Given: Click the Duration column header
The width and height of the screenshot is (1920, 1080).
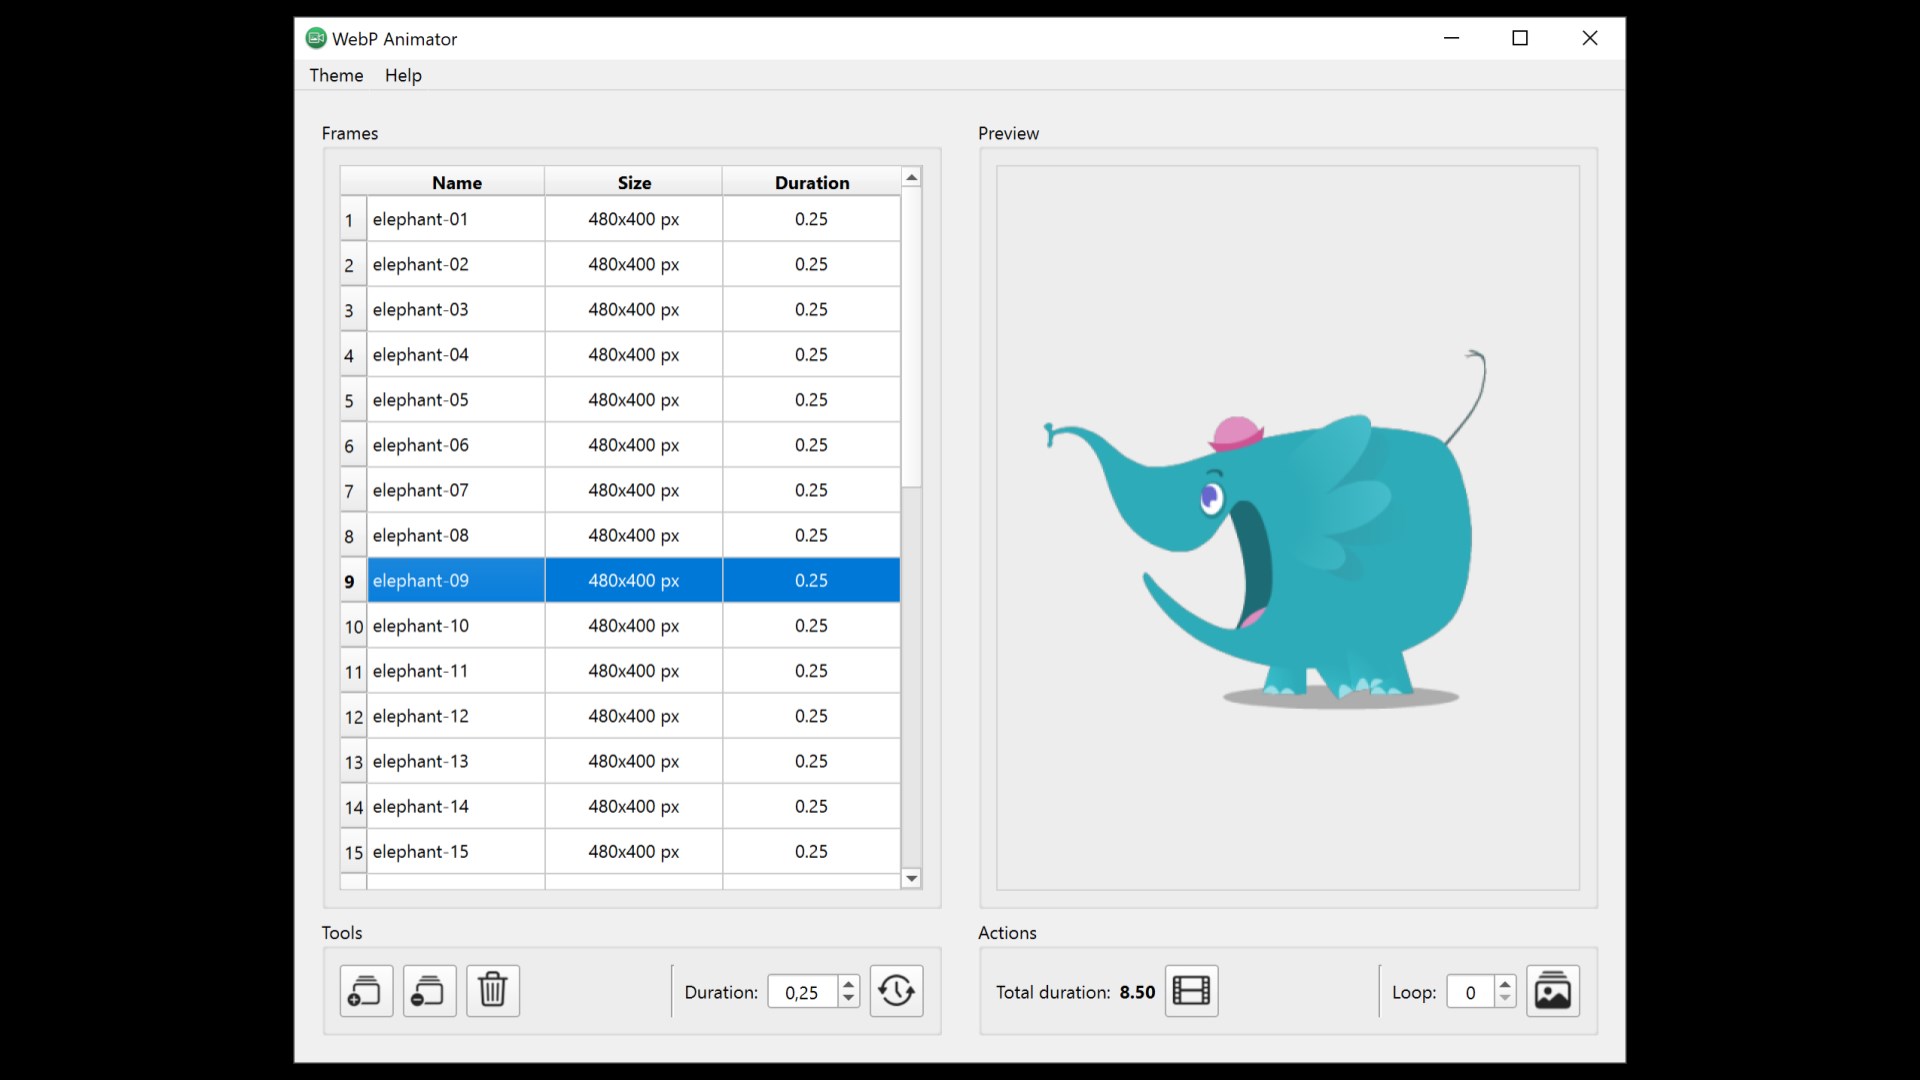Looking at the screenshot, I should pos(811,182).
